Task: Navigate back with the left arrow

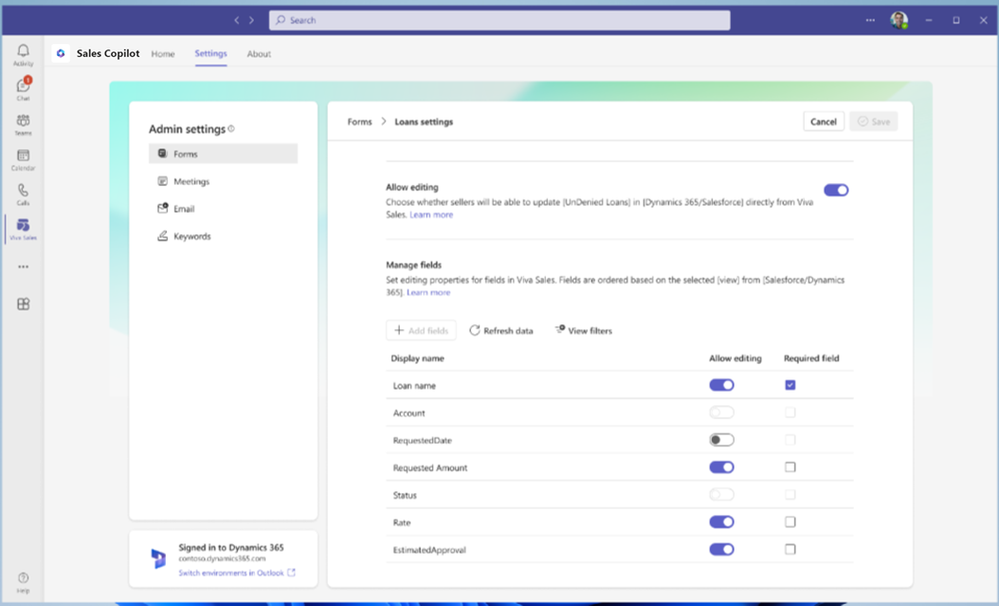Action: tap(236, 20)
